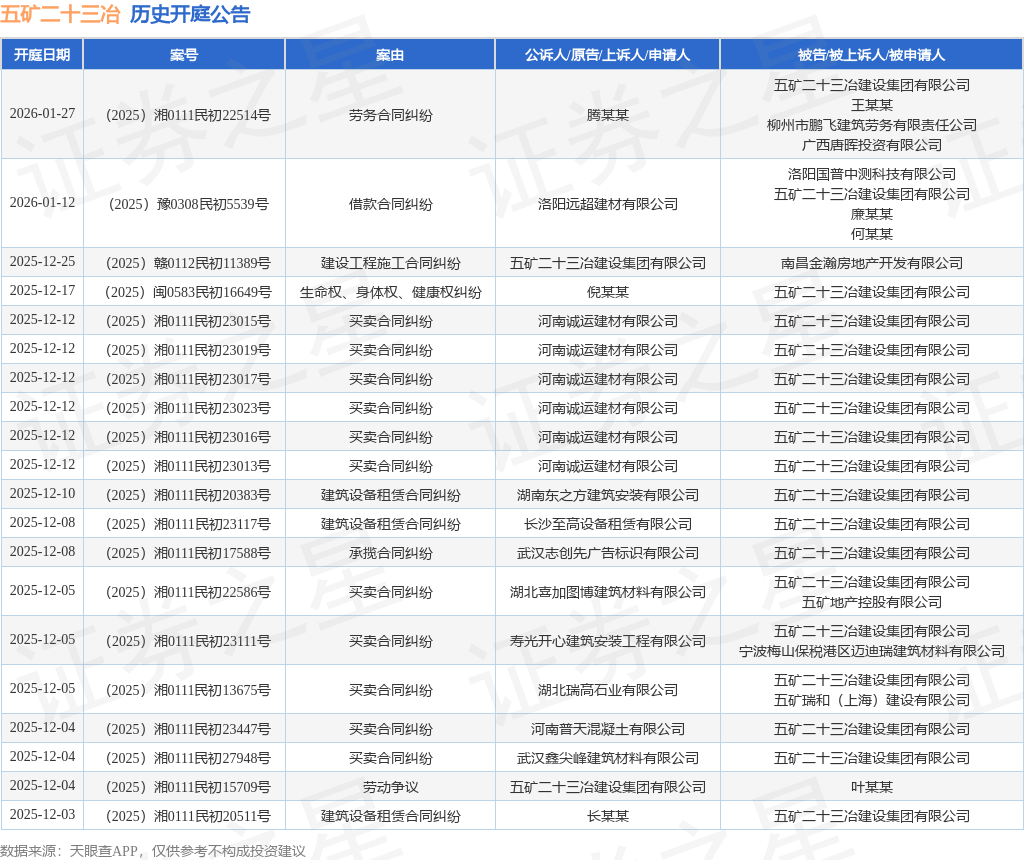1024x860 pixels.
Task: Select date cell 2026-01-12
Action: [42, 202]
